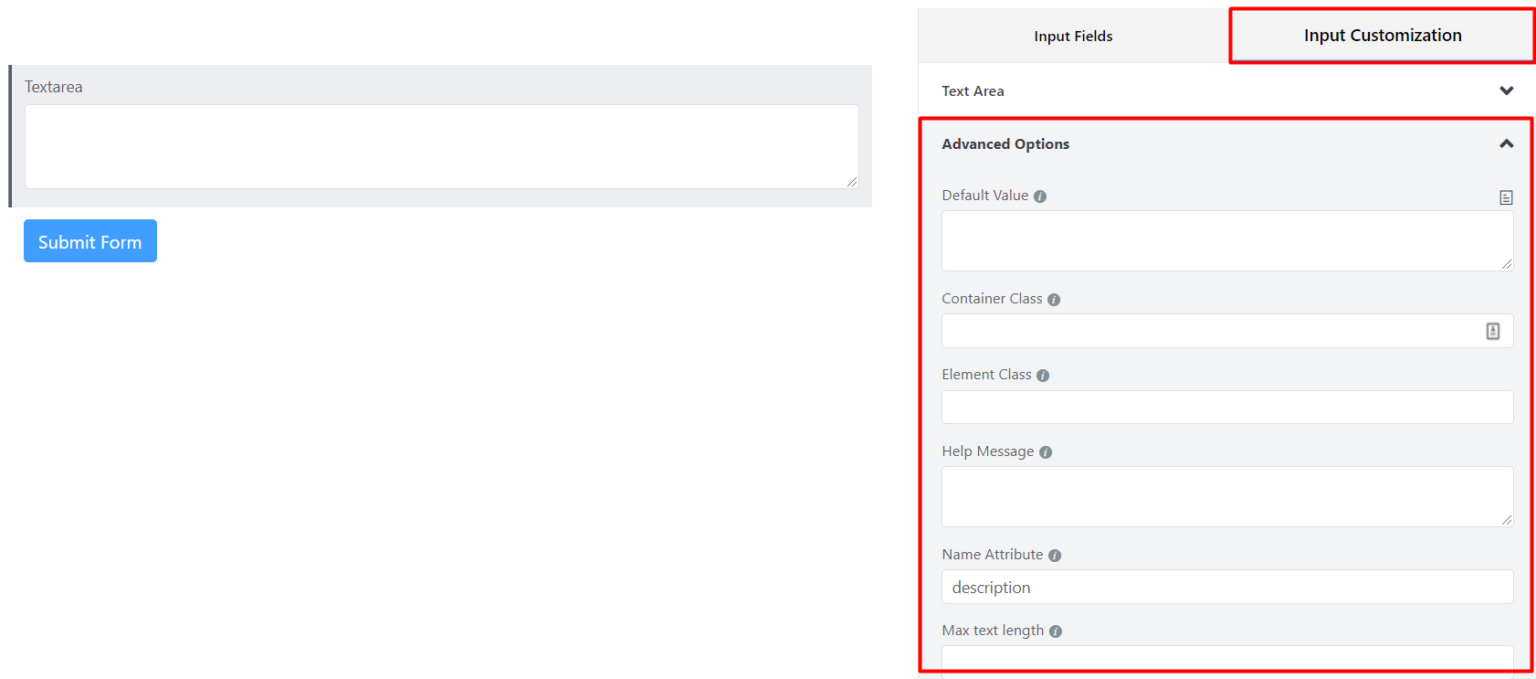Click the Max text length info tooltip icon
The height and width of the screenshot is (679, 1536).
1056,630
